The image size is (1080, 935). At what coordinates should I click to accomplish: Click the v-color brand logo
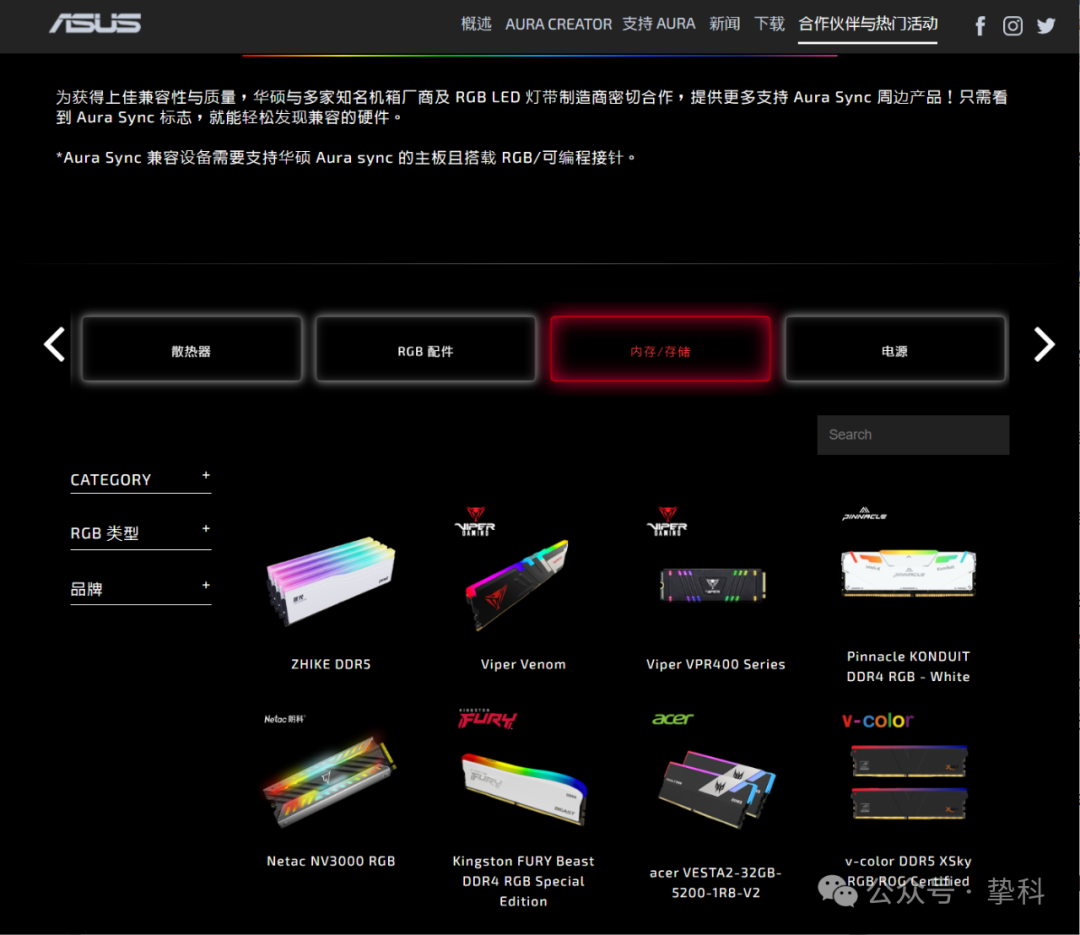877,720
